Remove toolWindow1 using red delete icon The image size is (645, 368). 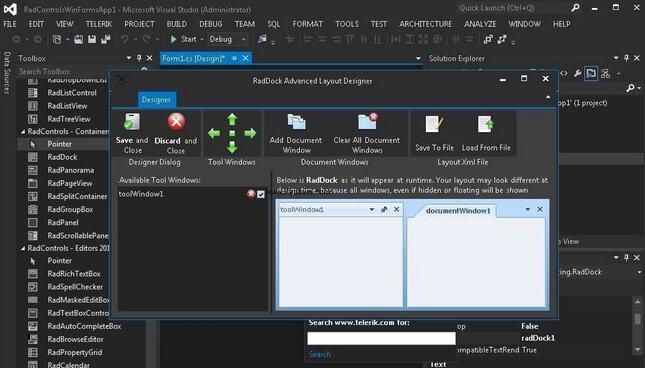251,194
